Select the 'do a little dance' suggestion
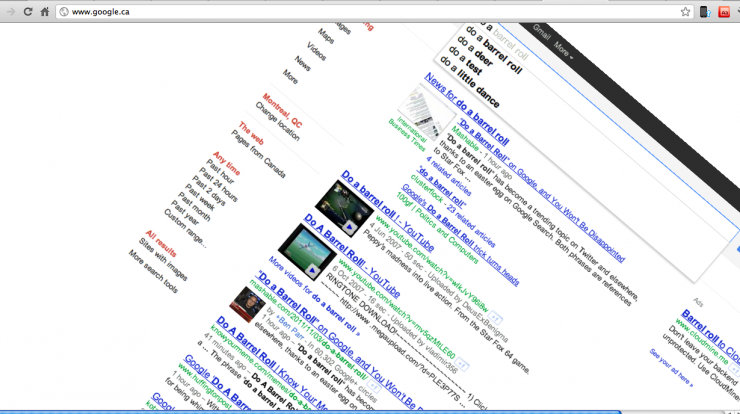This screenshot has width=740, height=414. pos(469,82)
